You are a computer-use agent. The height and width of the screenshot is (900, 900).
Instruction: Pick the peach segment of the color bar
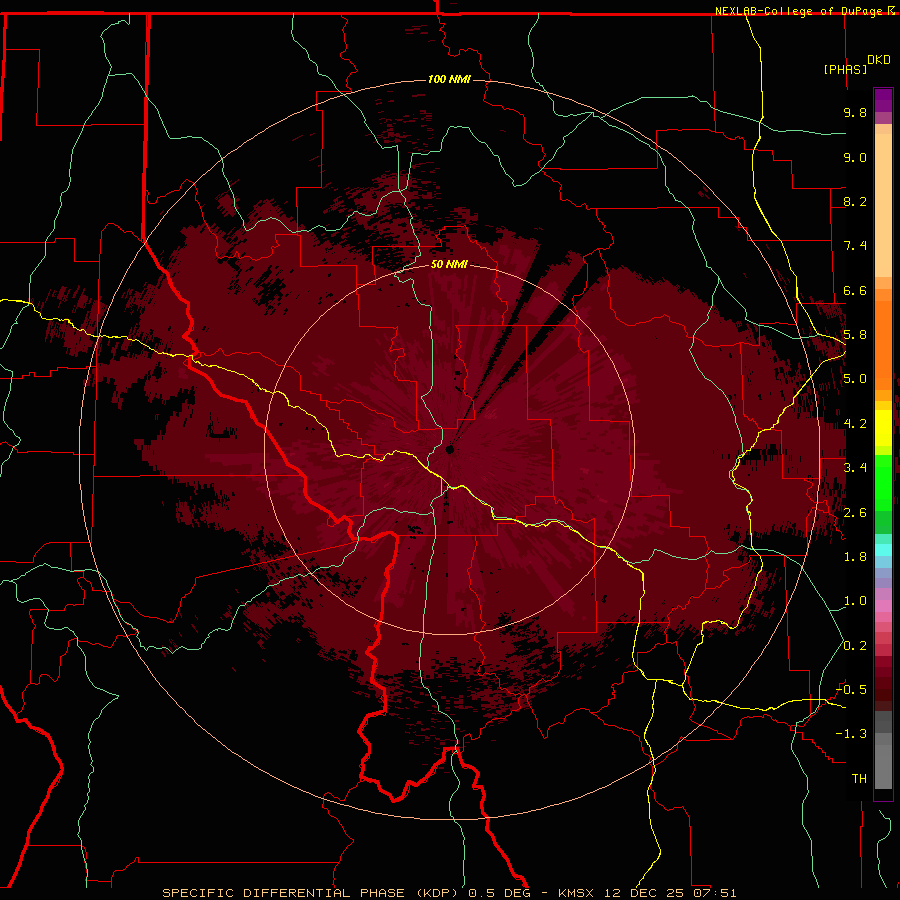[883, 207]
